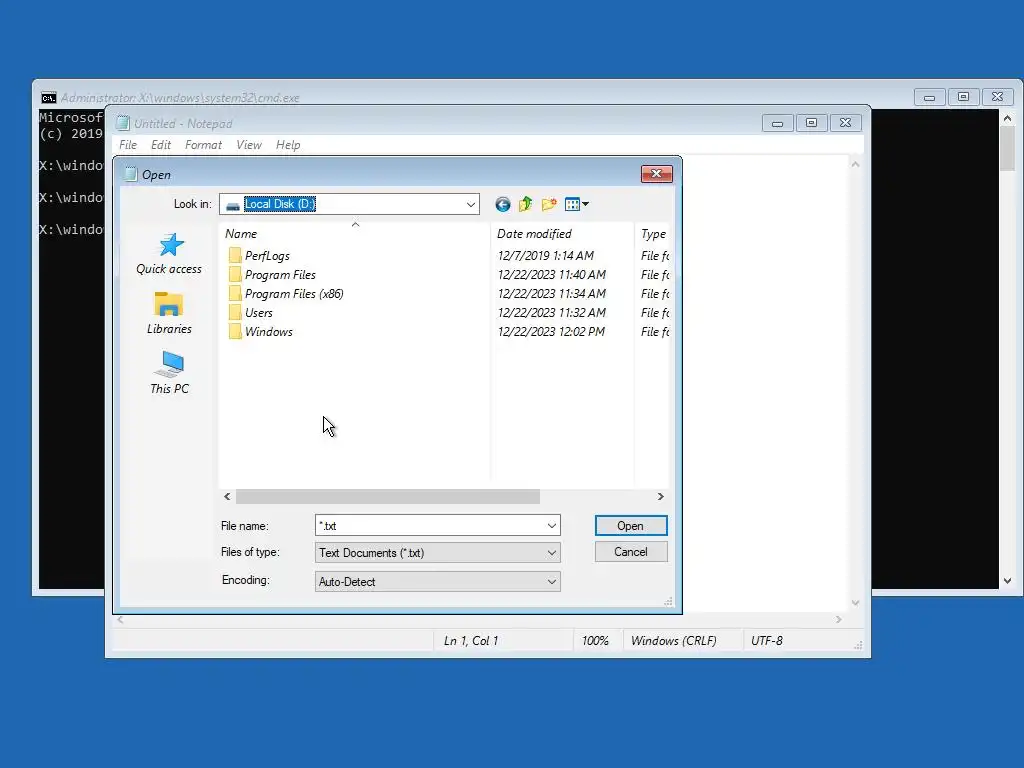
Task: Click the Program Files date 12/22/2023 11:40 AM
Action: [x=552, y=275]
